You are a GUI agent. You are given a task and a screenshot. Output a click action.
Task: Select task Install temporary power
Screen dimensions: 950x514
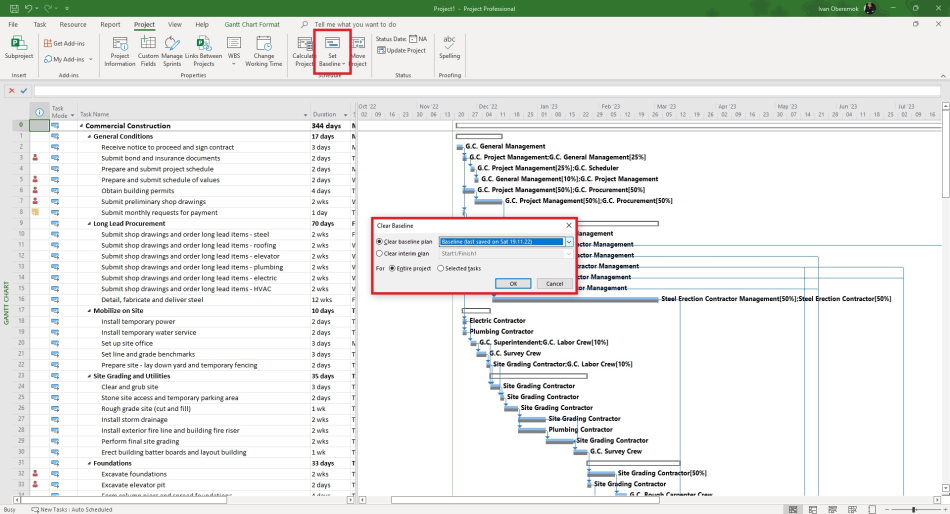pos(138,322)
